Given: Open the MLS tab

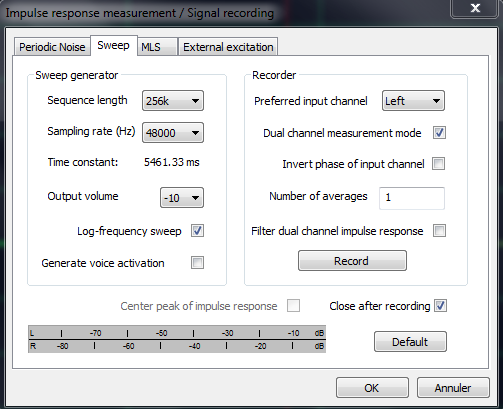Looking at the screenshot, I should tap(157, 47).
